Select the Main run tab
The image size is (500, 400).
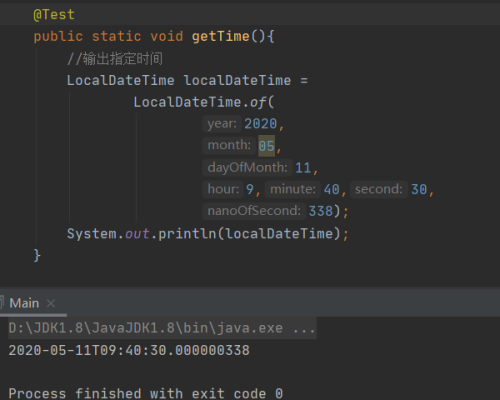[24, 303]
